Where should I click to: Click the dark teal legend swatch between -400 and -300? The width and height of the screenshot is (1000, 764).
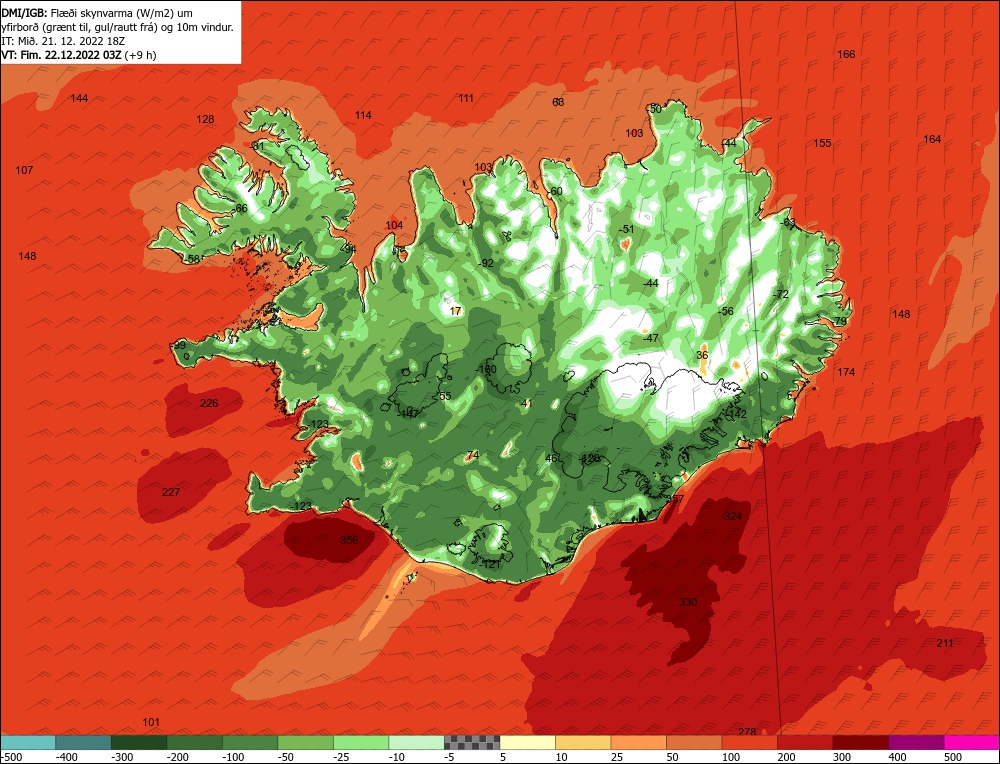tap(83, 742)
